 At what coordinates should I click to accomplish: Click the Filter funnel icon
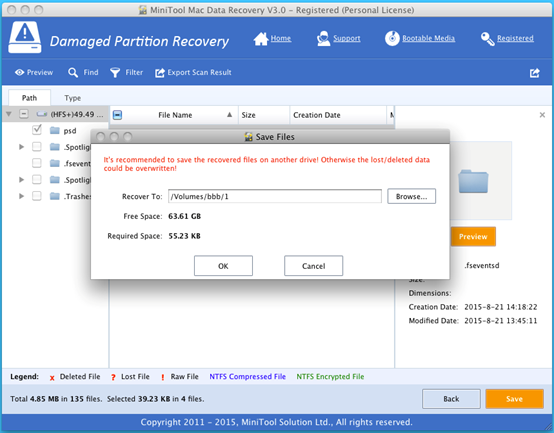click(115, 73)
